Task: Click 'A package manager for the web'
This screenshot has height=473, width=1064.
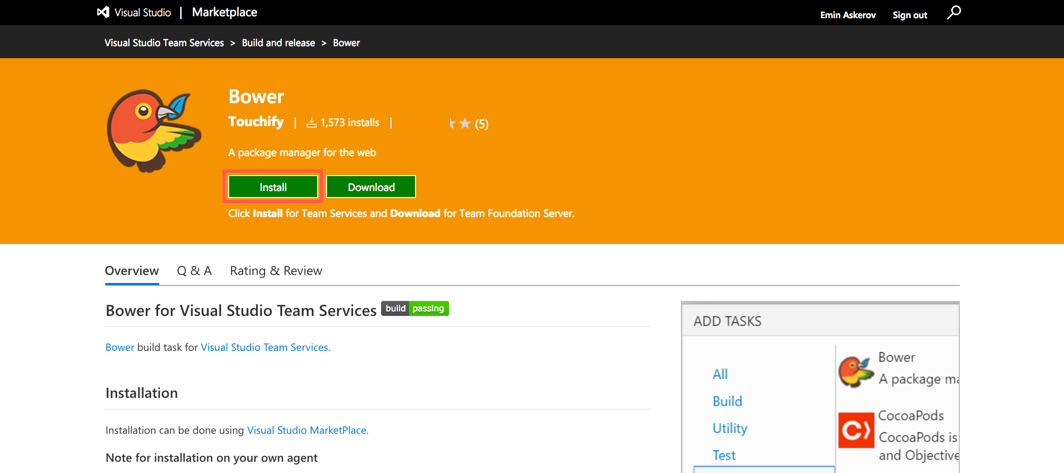Action: click(302, 153)
